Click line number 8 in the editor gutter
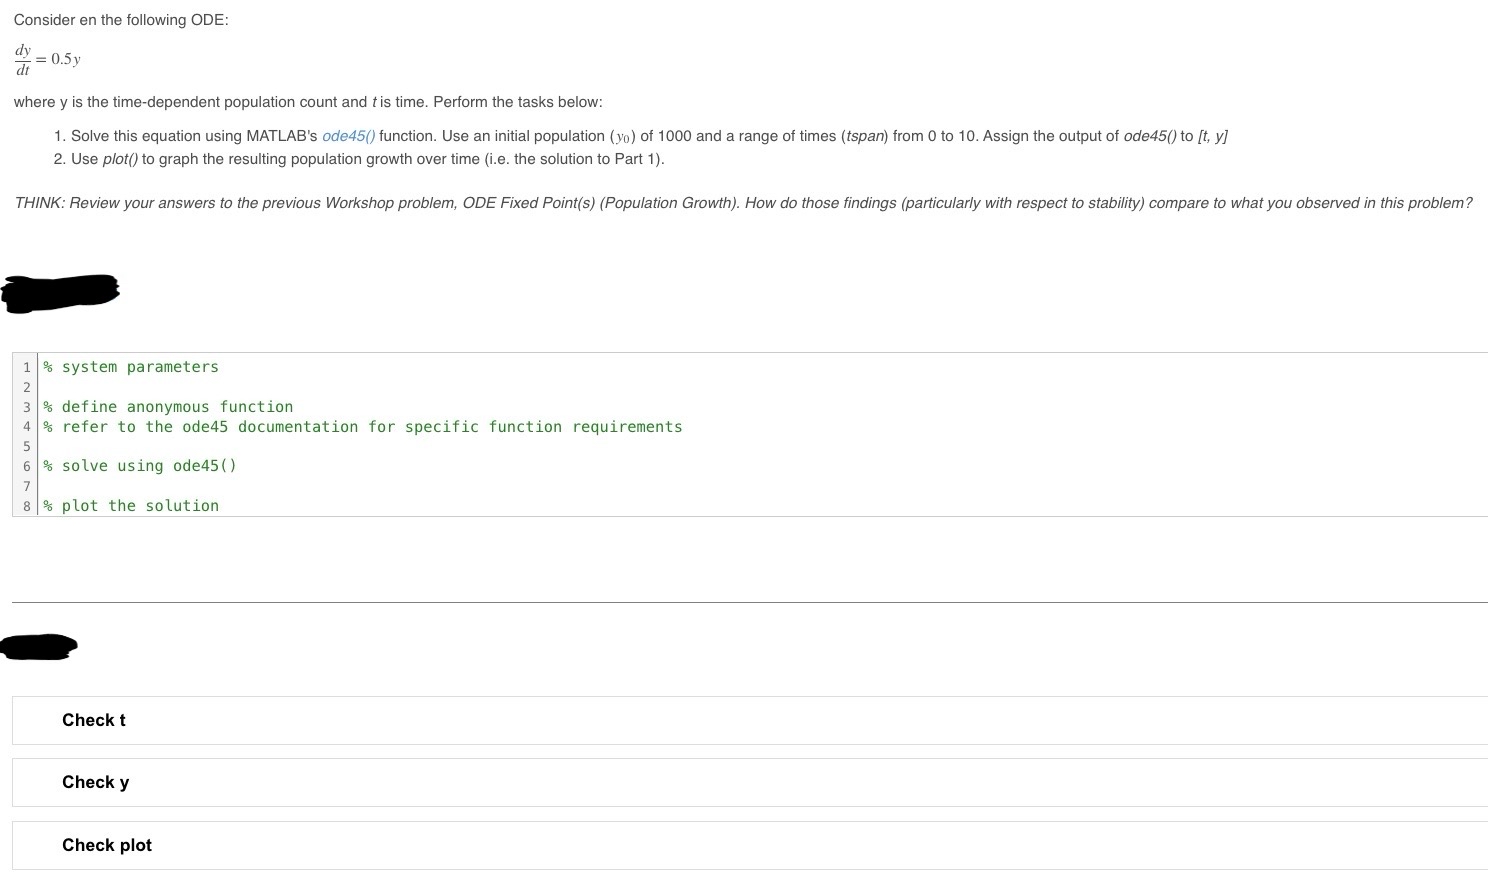This screenshot has width=1488, height=876. tap(26, 505)
